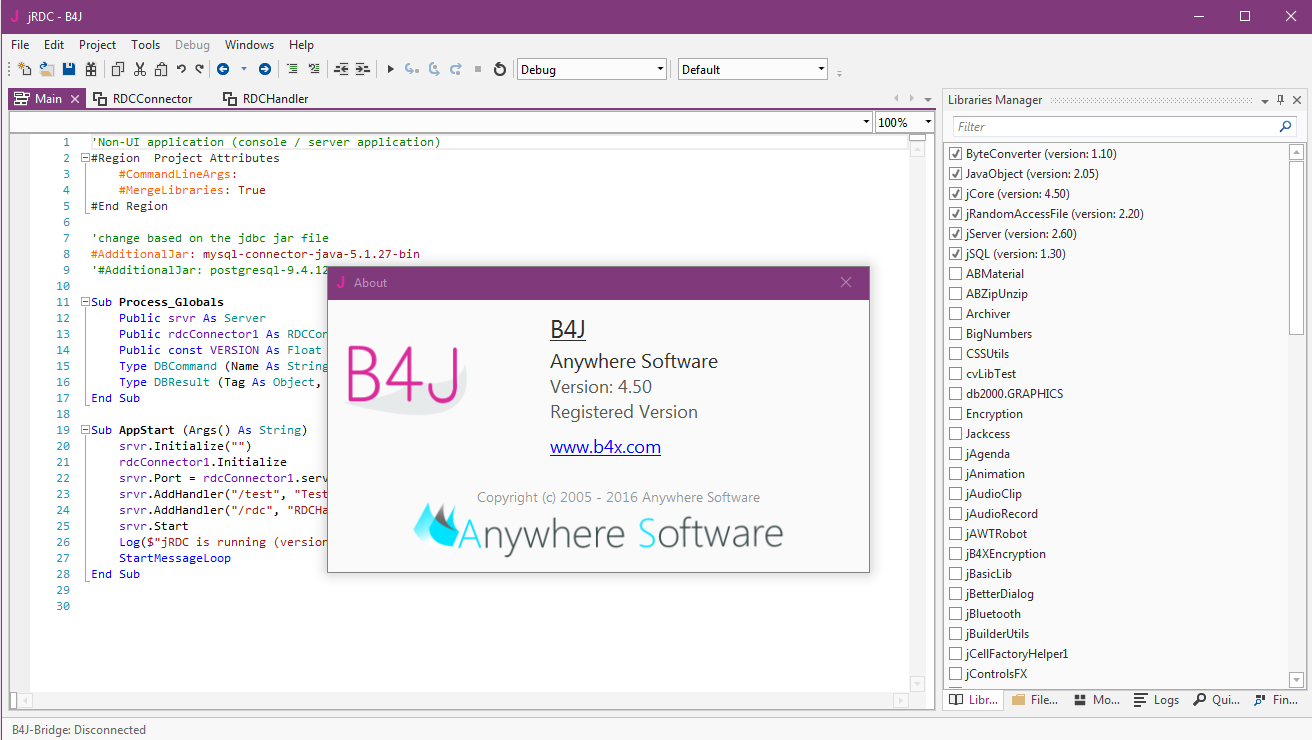Screen dimensions: 1312x740
Task: Switch to the RDCHandler tab
Action: 268,99
